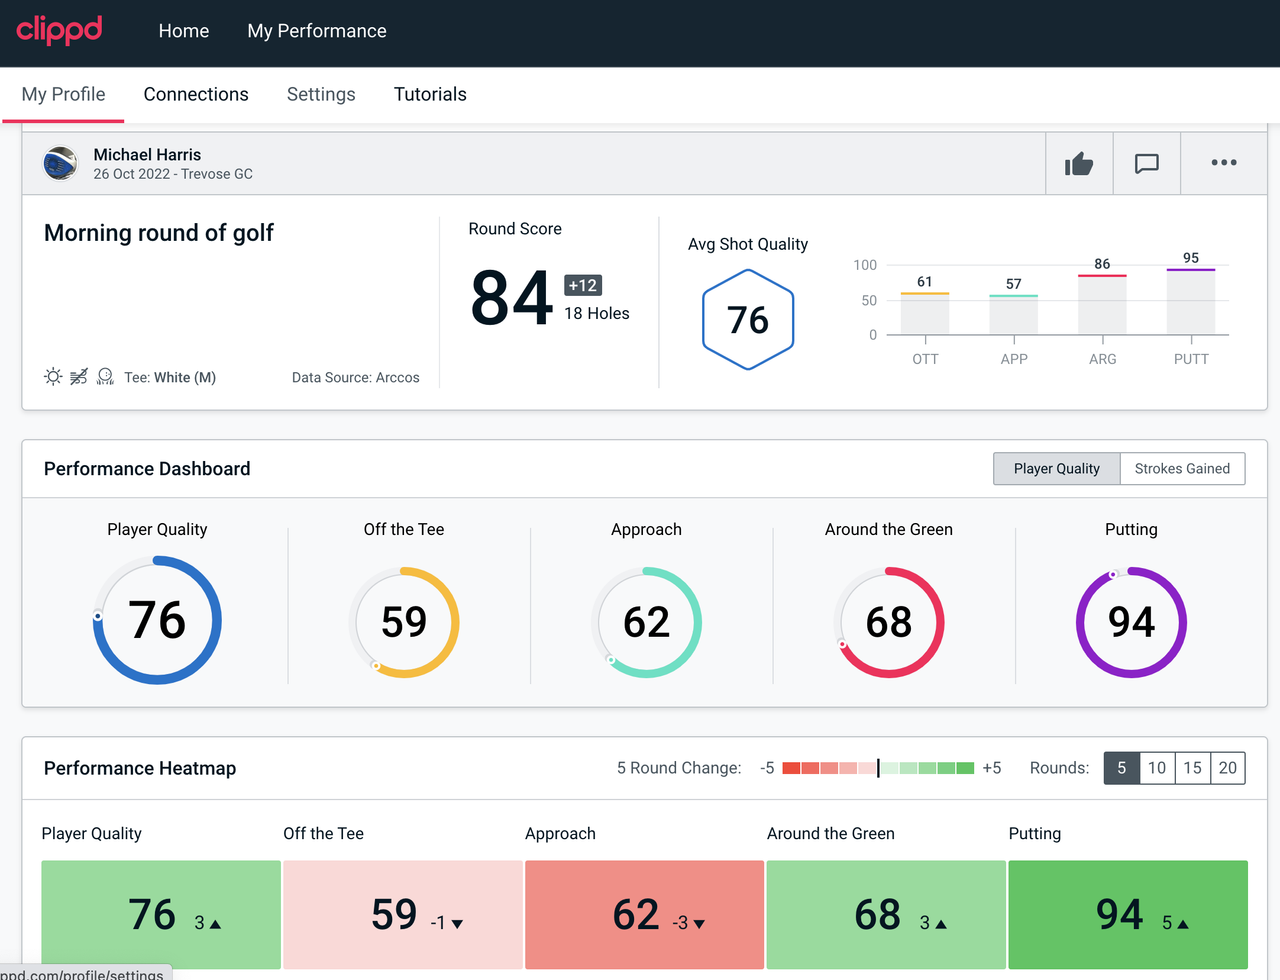The image size is (1280, 980).
Task: Open the three-dot more options menu
Action: [x=1224, y=163]
